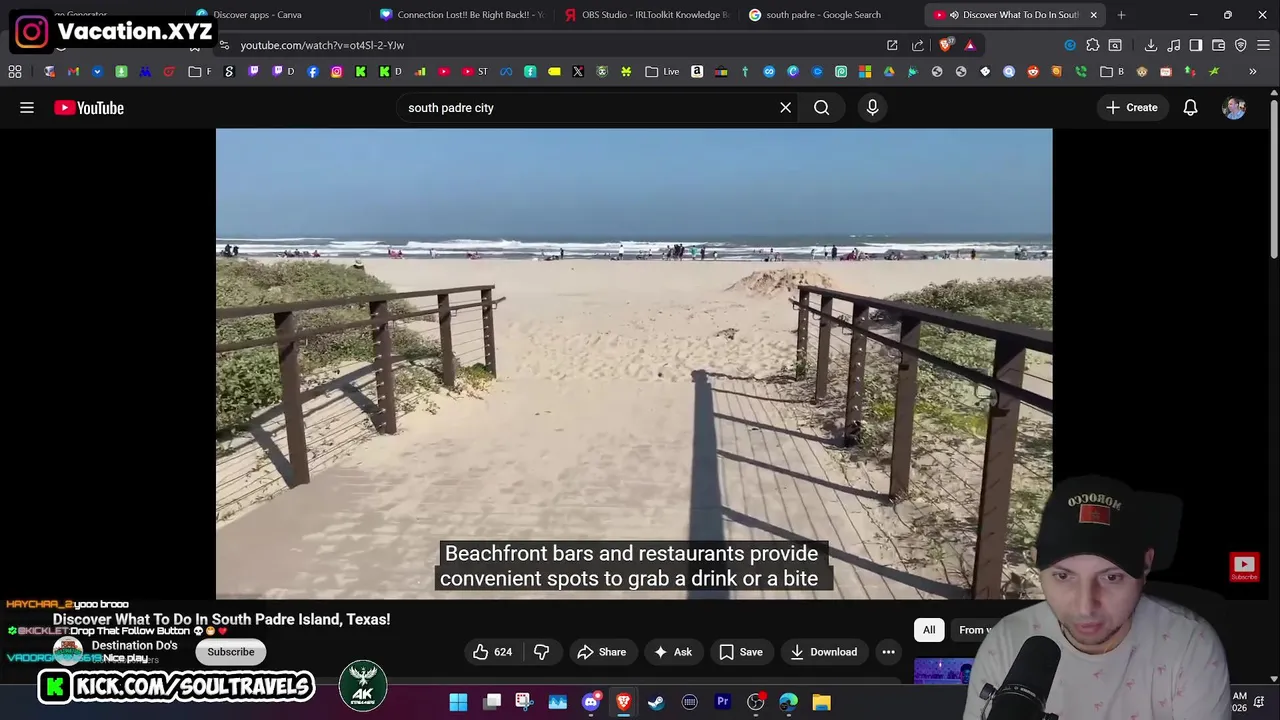Open the Destination Do's channel name

tap(134, 646)
